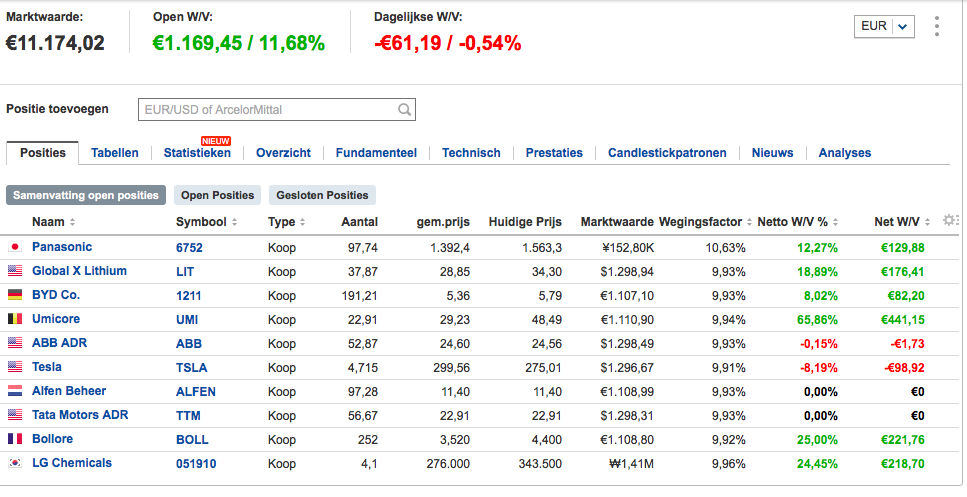The width and height of the screenshot is (967, 497).
Task: Open the Bollore stock link
Action: (x=52, y=439)
